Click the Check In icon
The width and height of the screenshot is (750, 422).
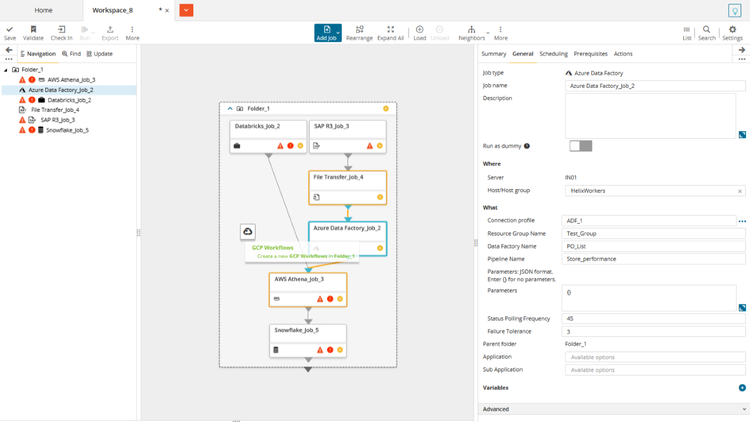point(61,33)
